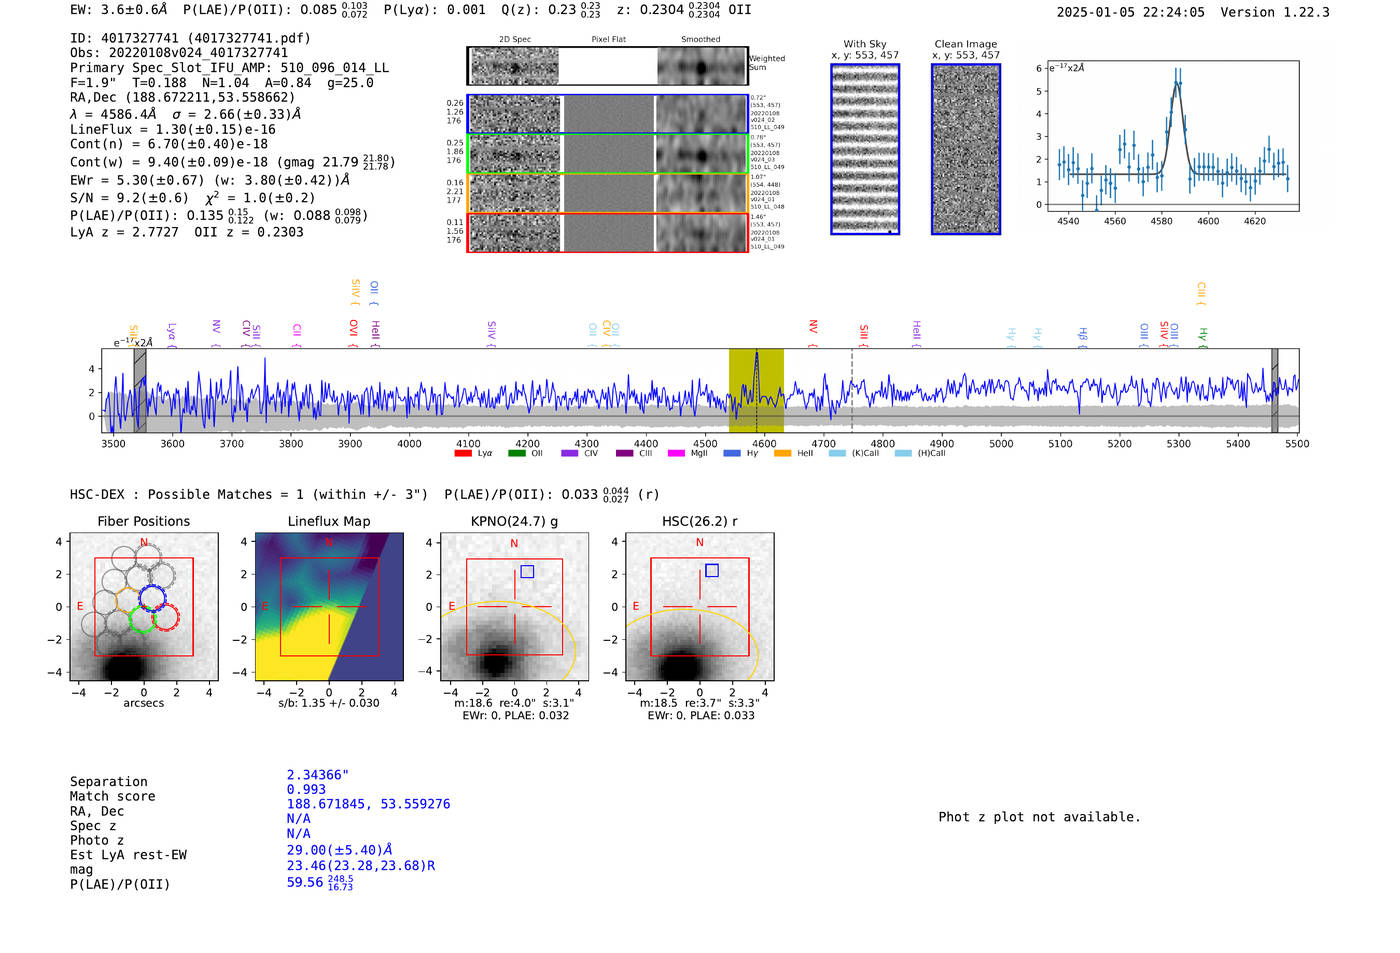Click the yellow highlighted emission peak in spectrum
The image size is (1400, 953).
tap(756, 358)
